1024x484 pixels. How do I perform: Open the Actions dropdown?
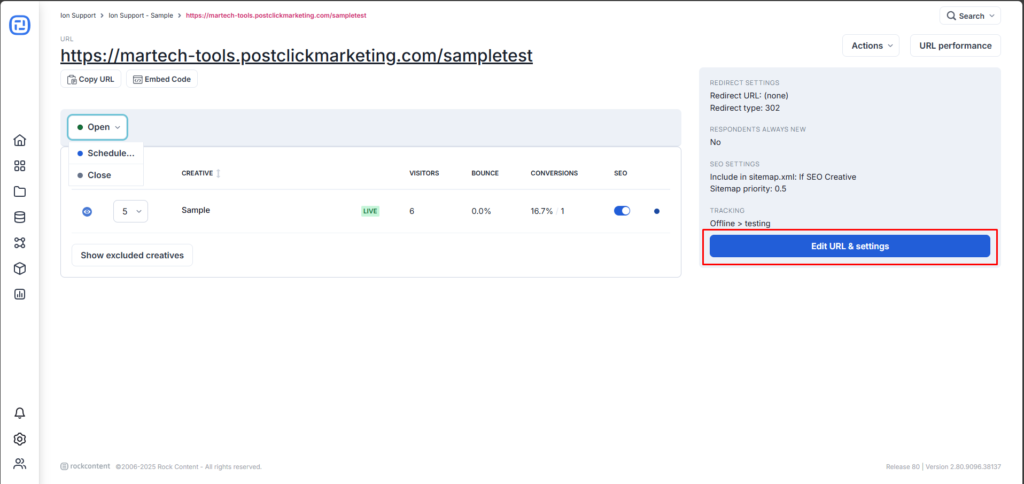point(871,46)
